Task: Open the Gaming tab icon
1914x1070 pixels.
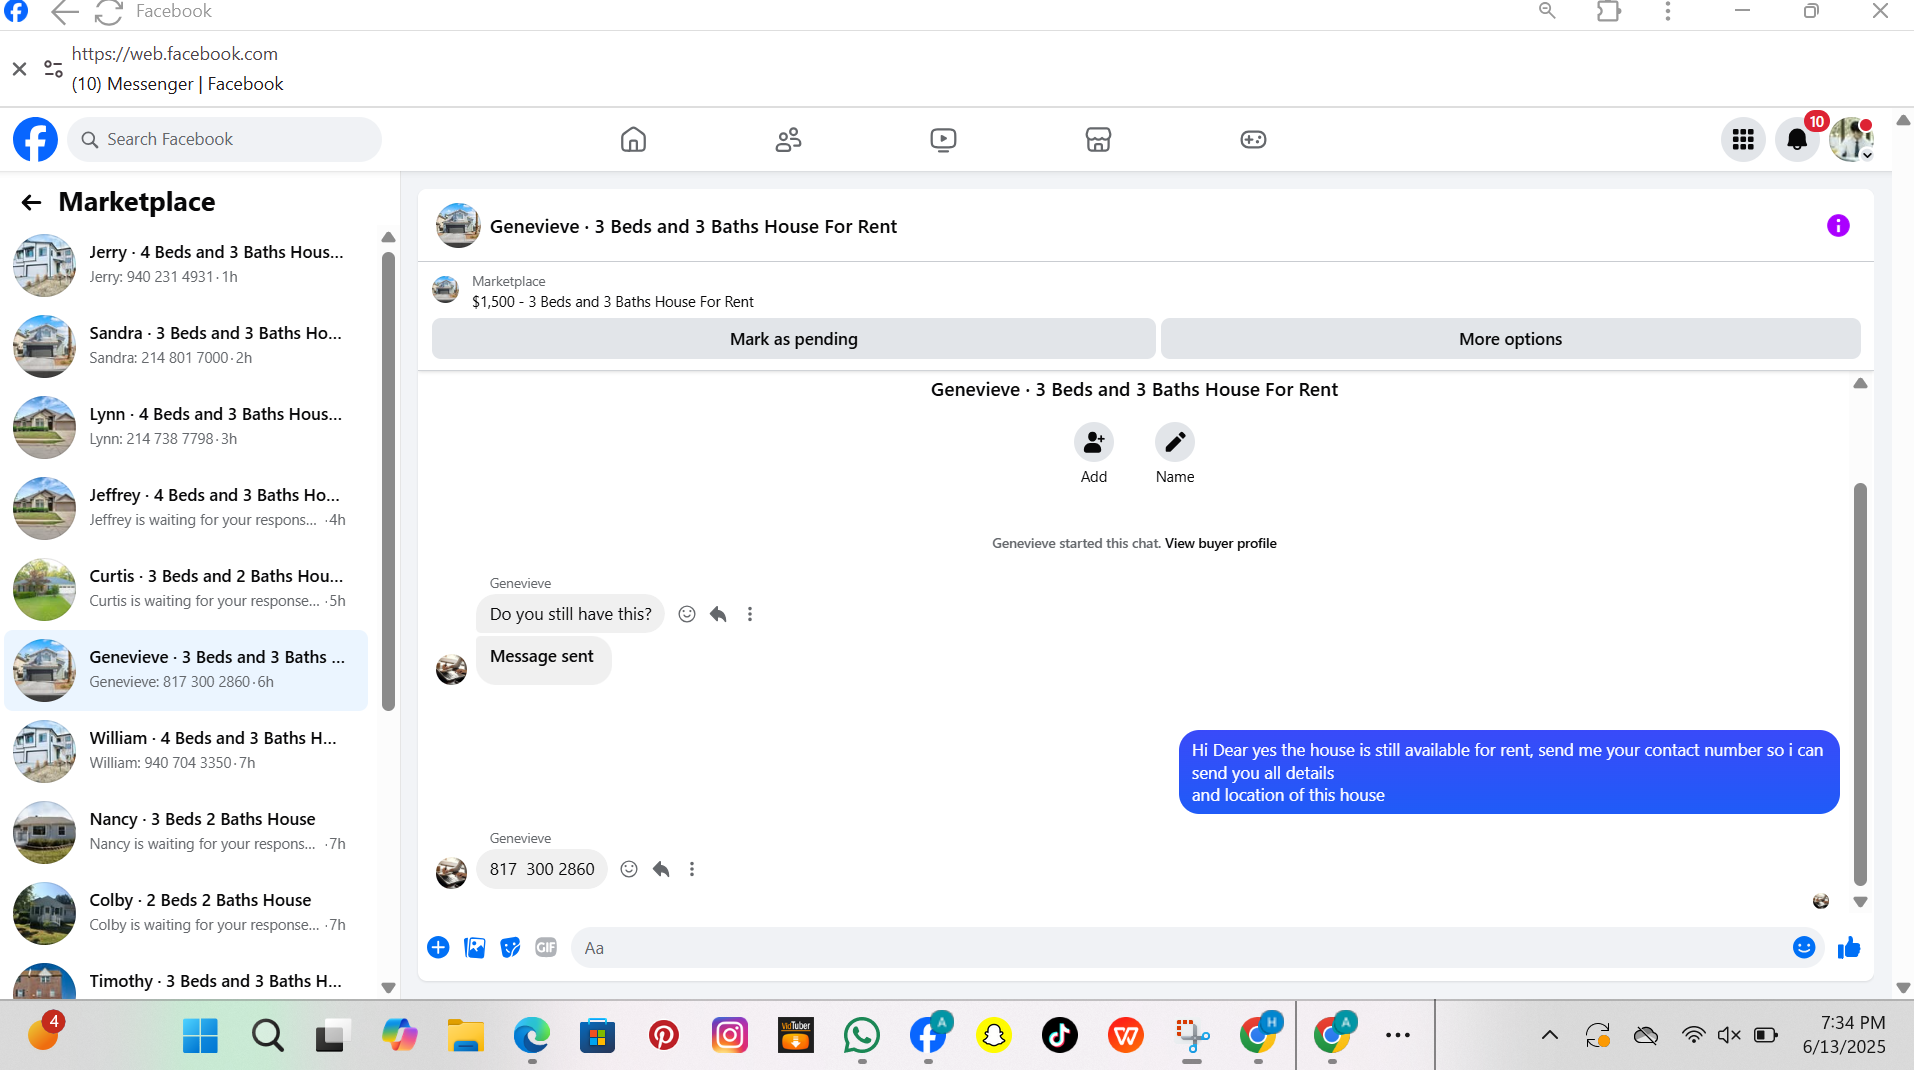Action: (1253, 139)
